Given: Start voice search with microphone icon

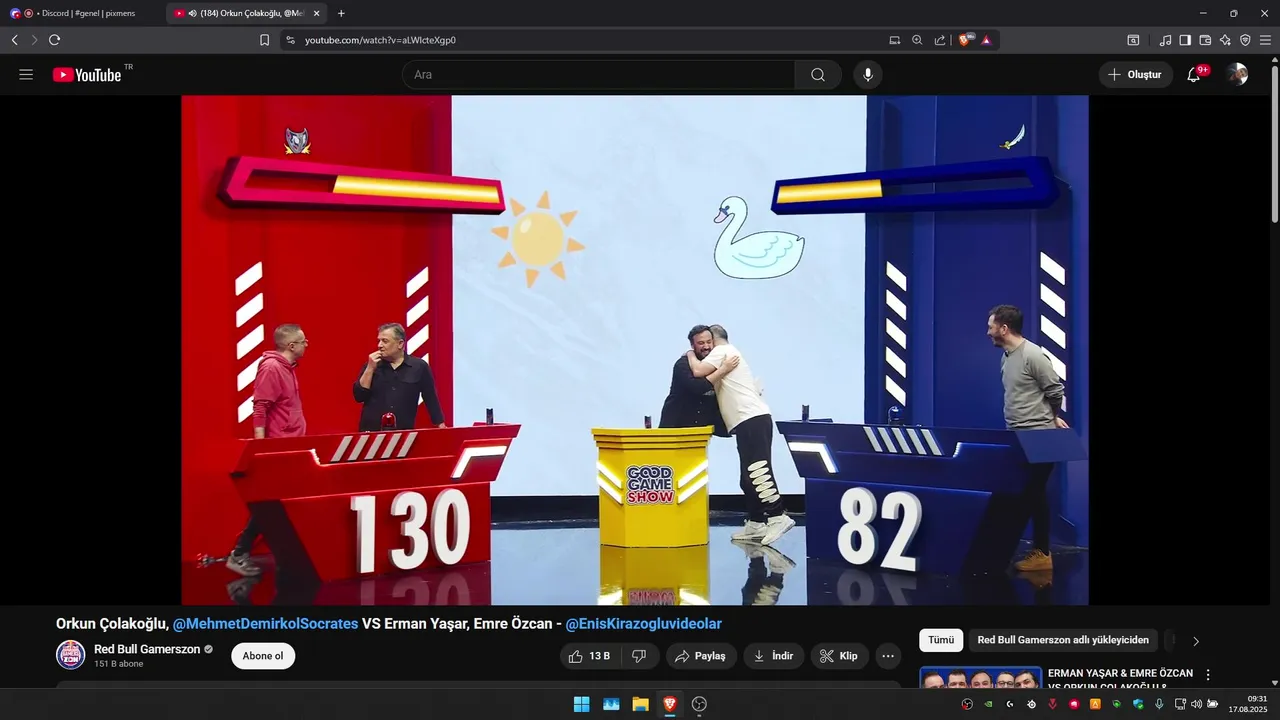Looking at the screenshot, I should coord(868,75).
